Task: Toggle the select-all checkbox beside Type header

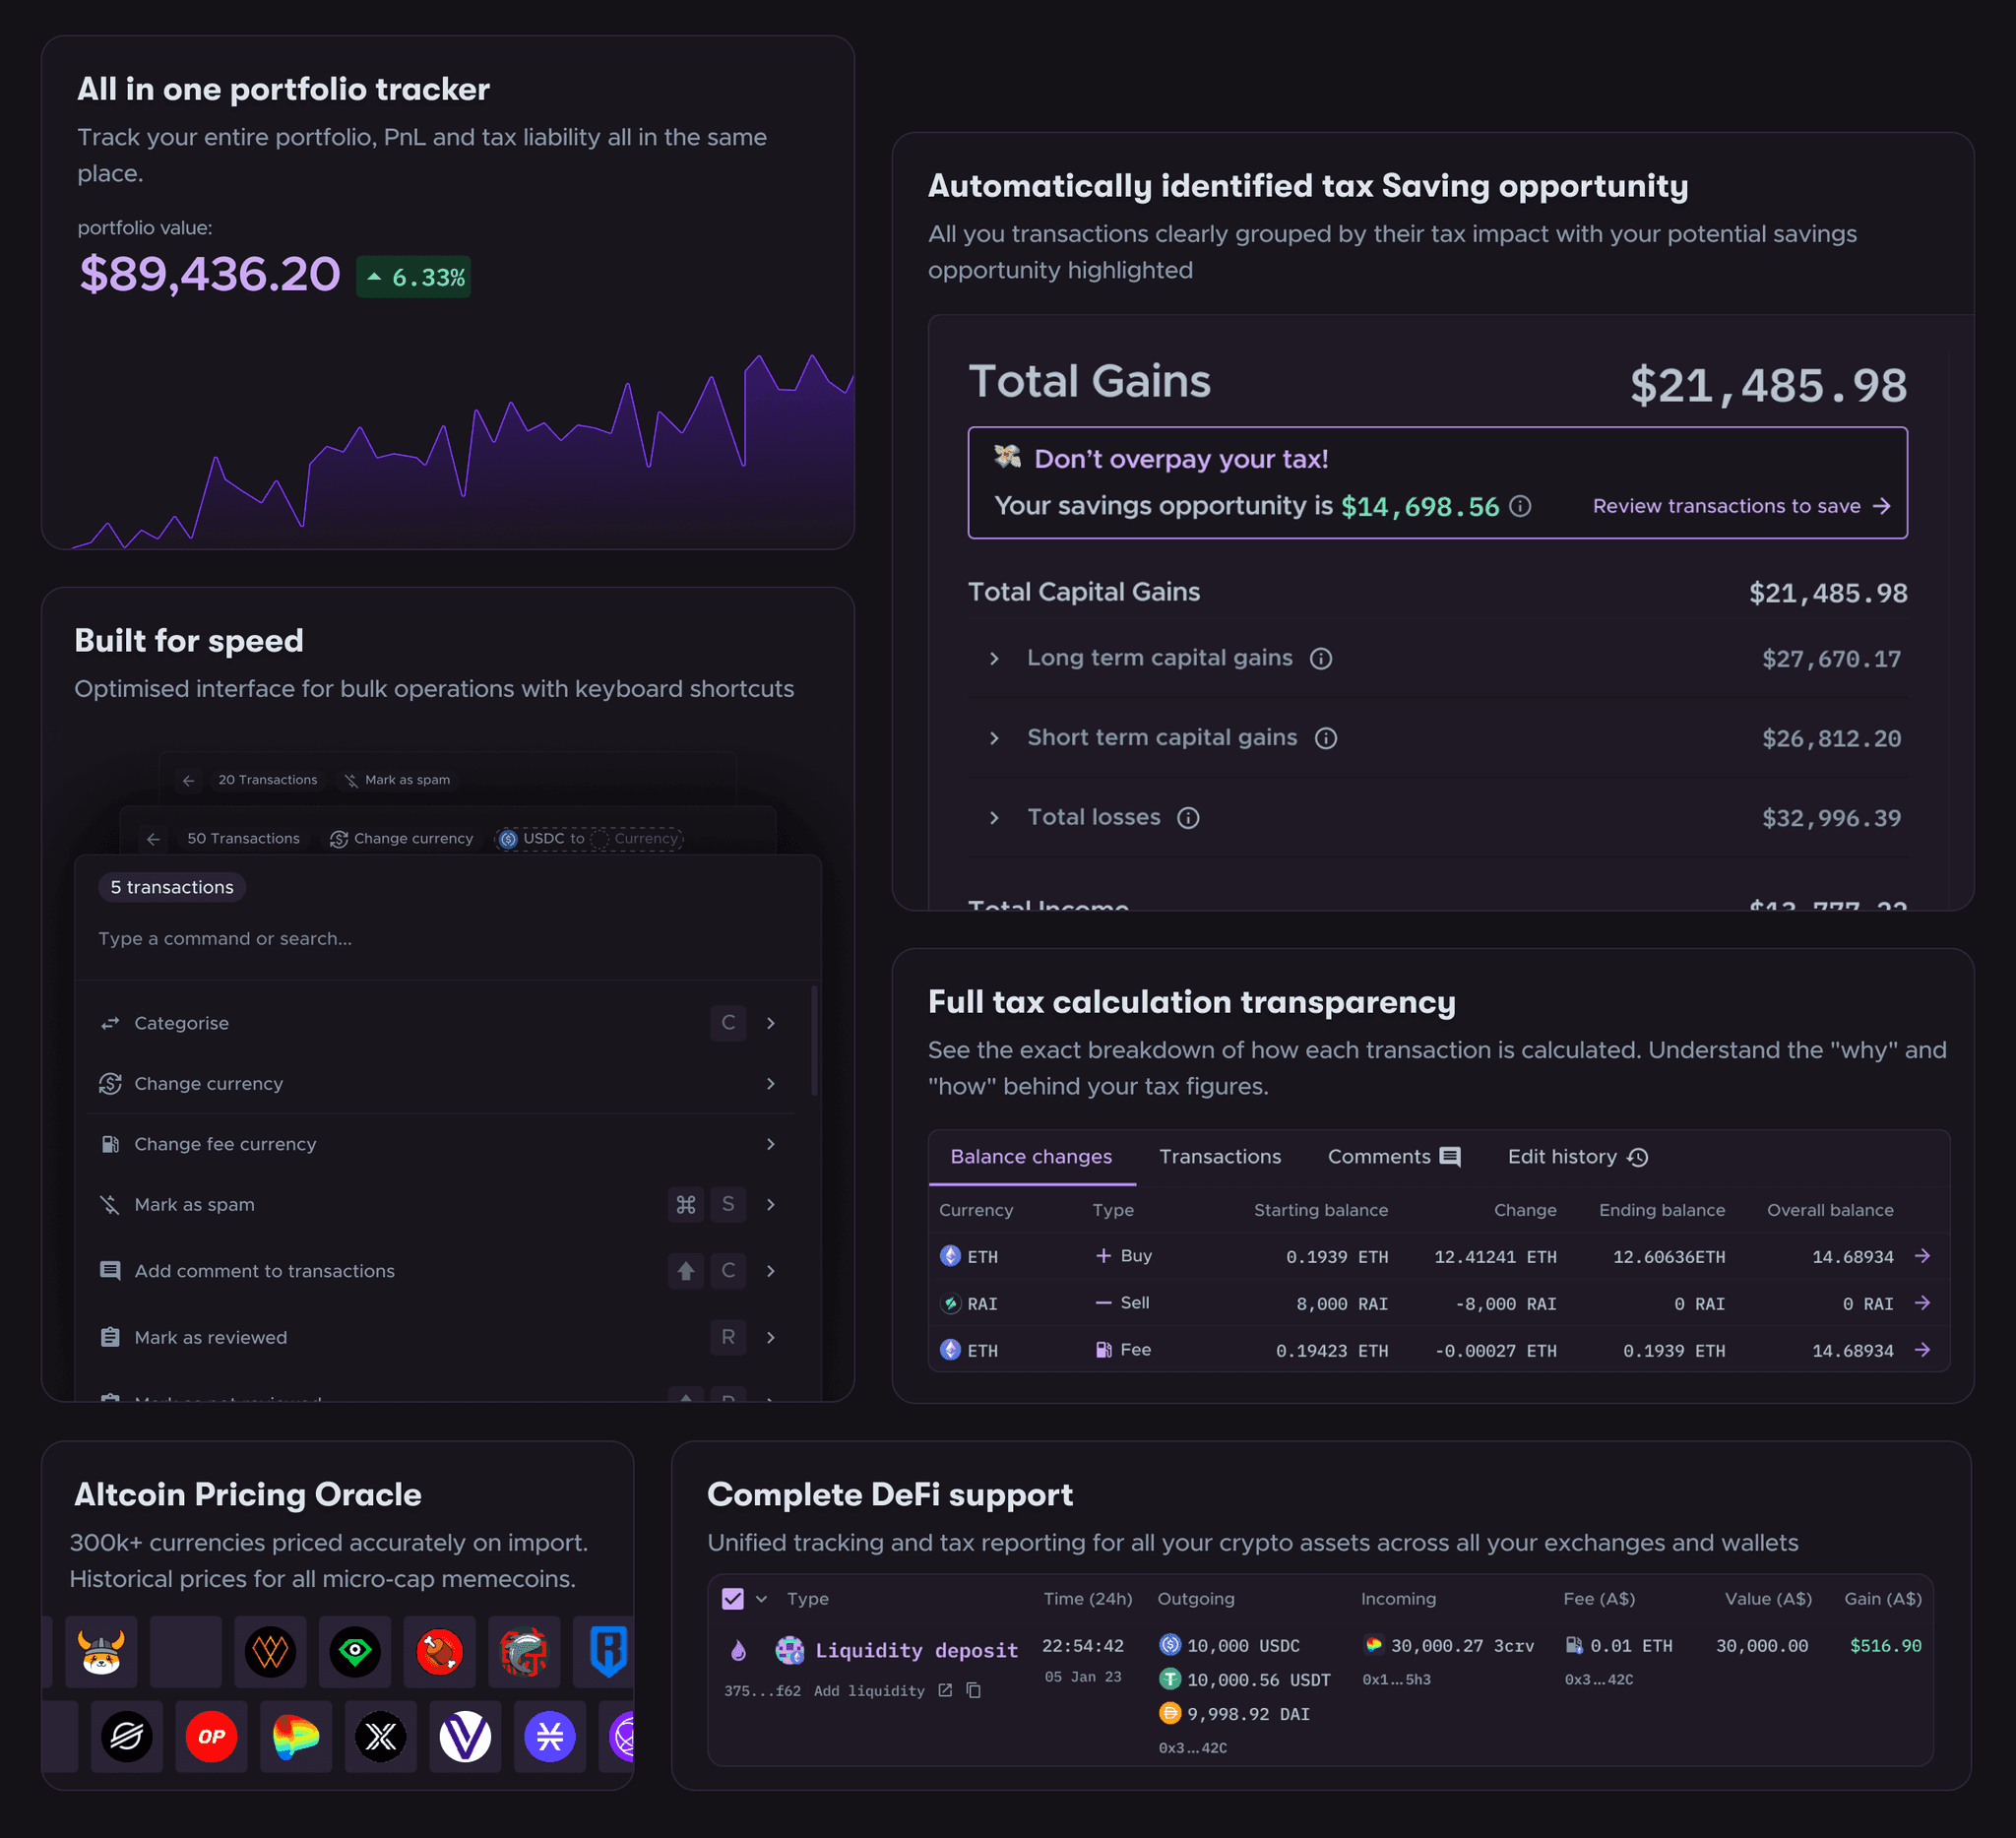Action: [732, 1598]
